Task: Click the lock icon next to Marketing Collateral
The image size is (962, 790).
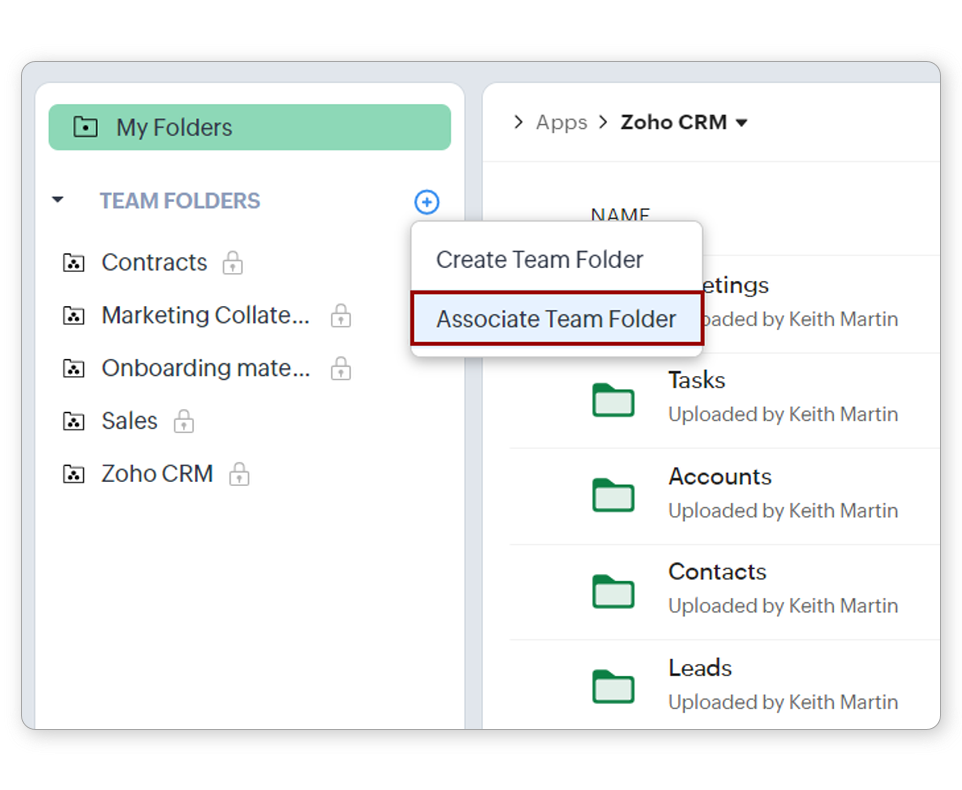Action: point(341,316)
